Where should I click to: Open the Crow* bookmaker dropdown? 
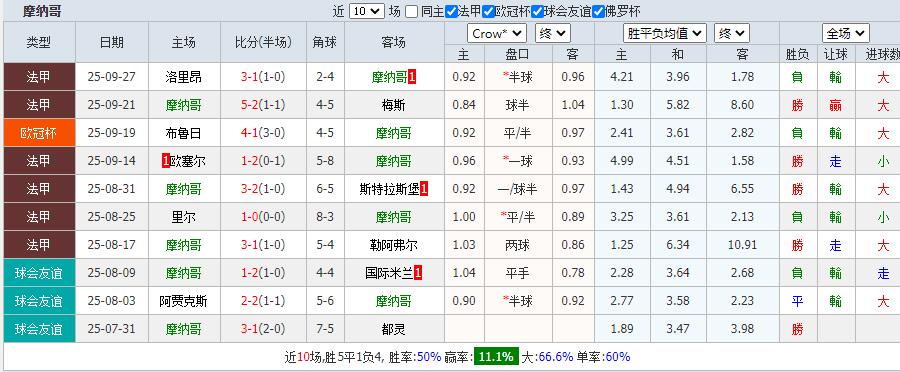point(497,34)
